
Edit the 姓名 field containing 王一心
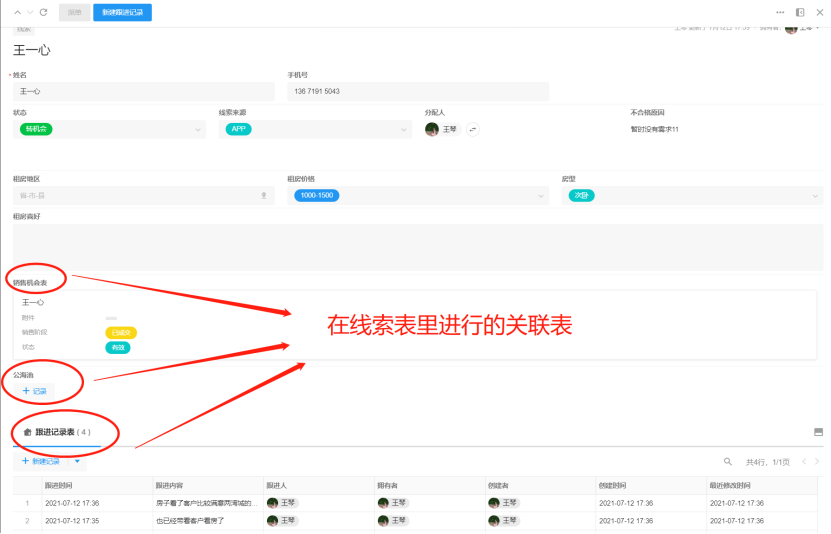click(144, 91)
